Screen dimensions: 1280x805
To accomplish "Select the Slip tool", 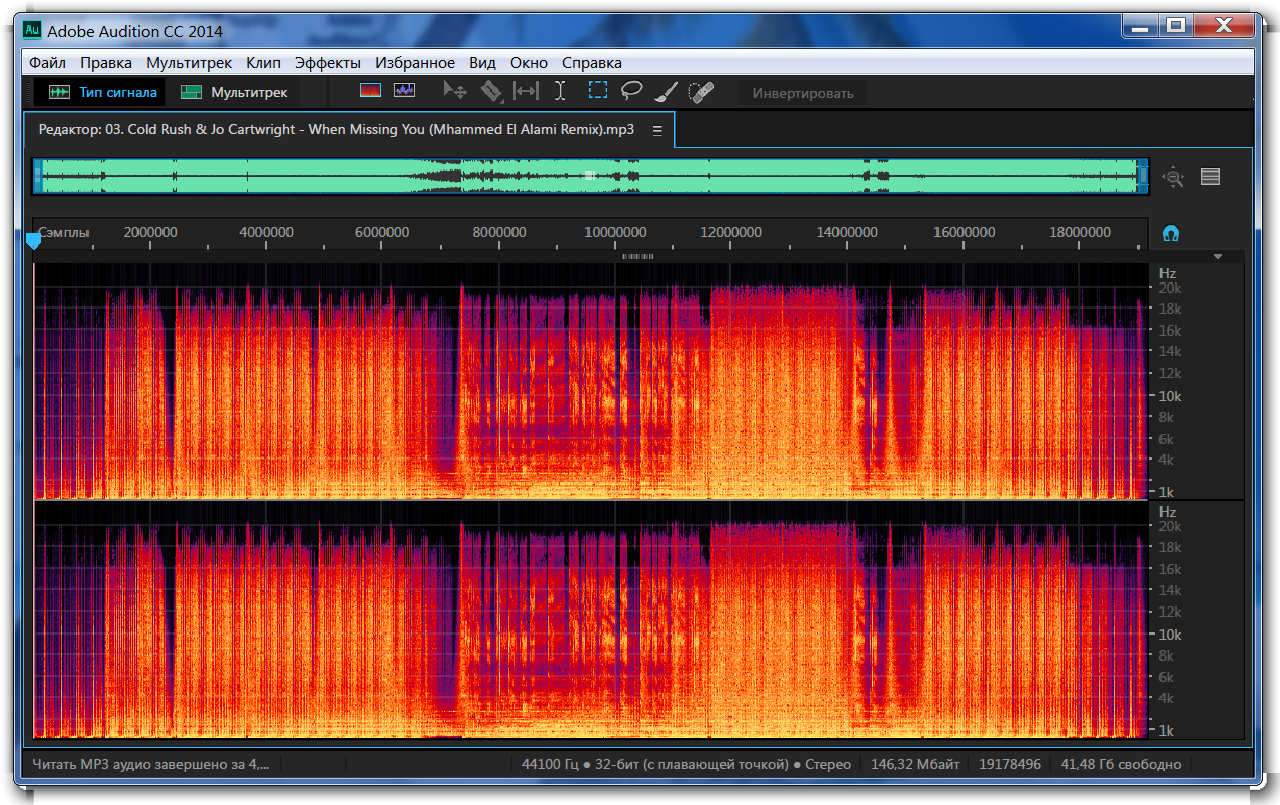I will 525,91.
